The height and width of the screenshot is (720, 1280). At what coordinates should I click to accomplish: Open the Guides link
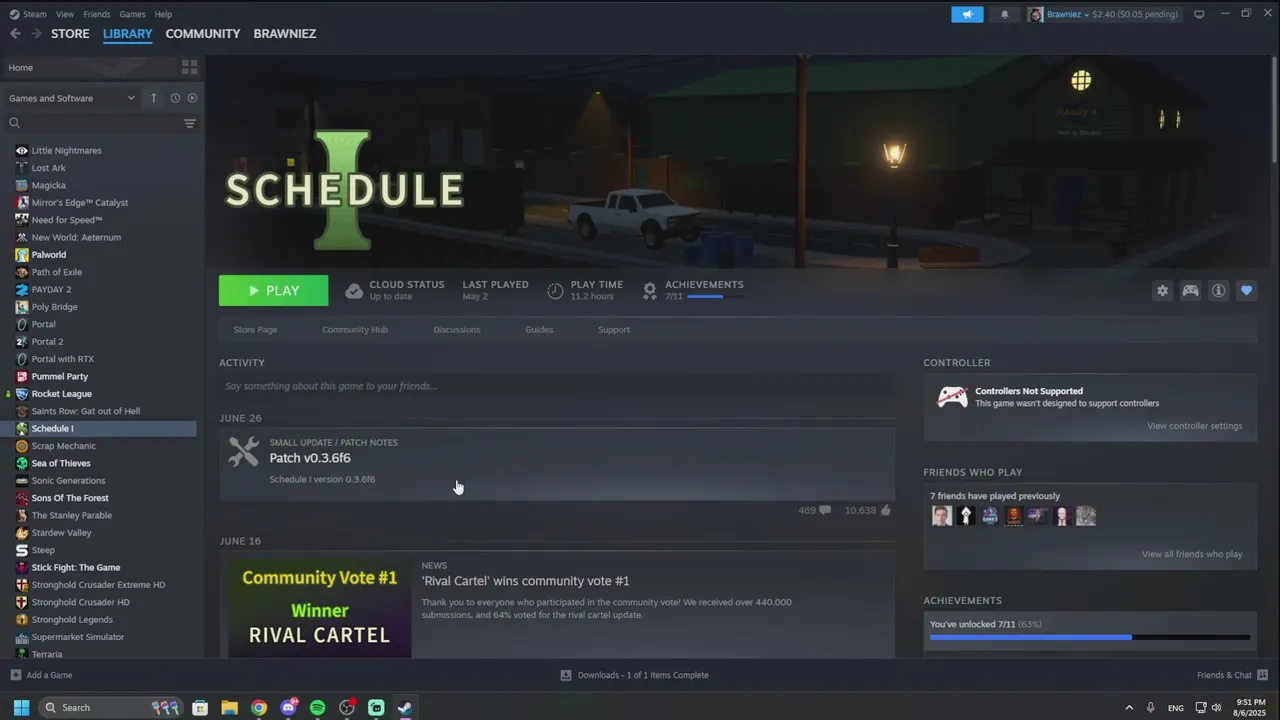point(539,329)
